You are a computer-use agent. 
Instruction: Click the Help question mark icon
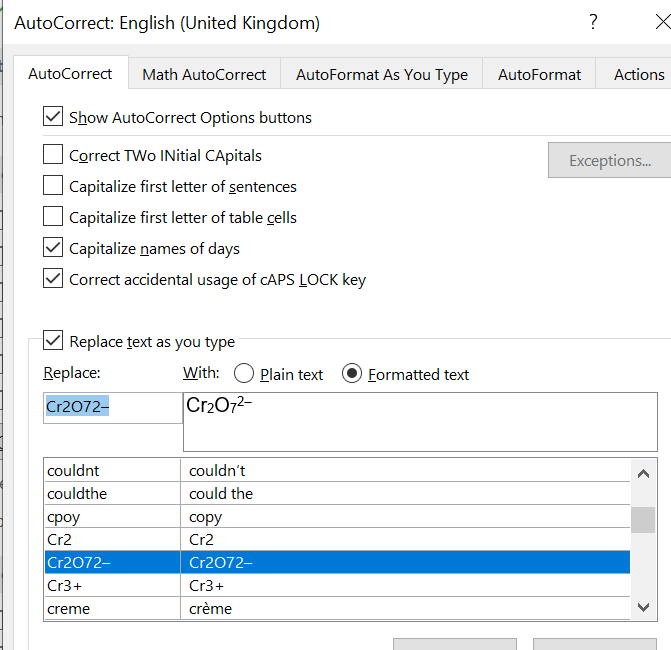click(594, 22)
